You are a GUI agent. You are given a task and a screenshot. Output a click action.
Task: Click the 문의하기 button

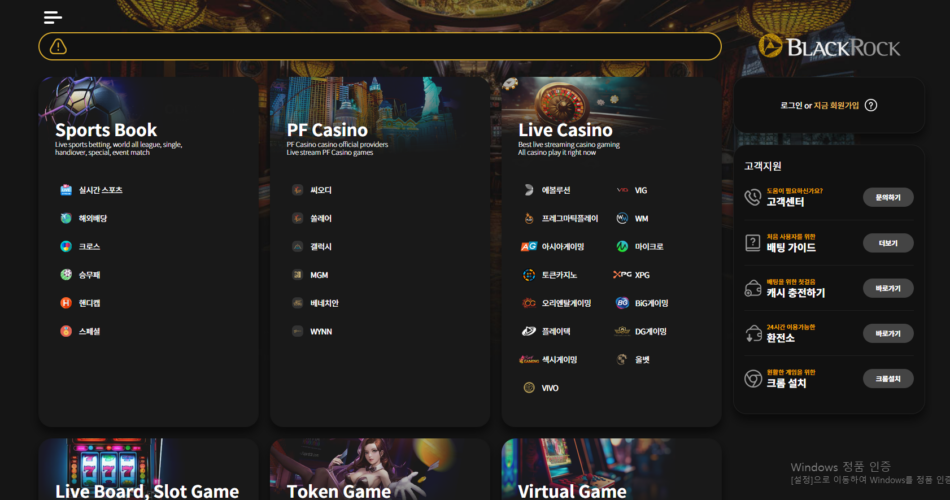pos(888,198)
